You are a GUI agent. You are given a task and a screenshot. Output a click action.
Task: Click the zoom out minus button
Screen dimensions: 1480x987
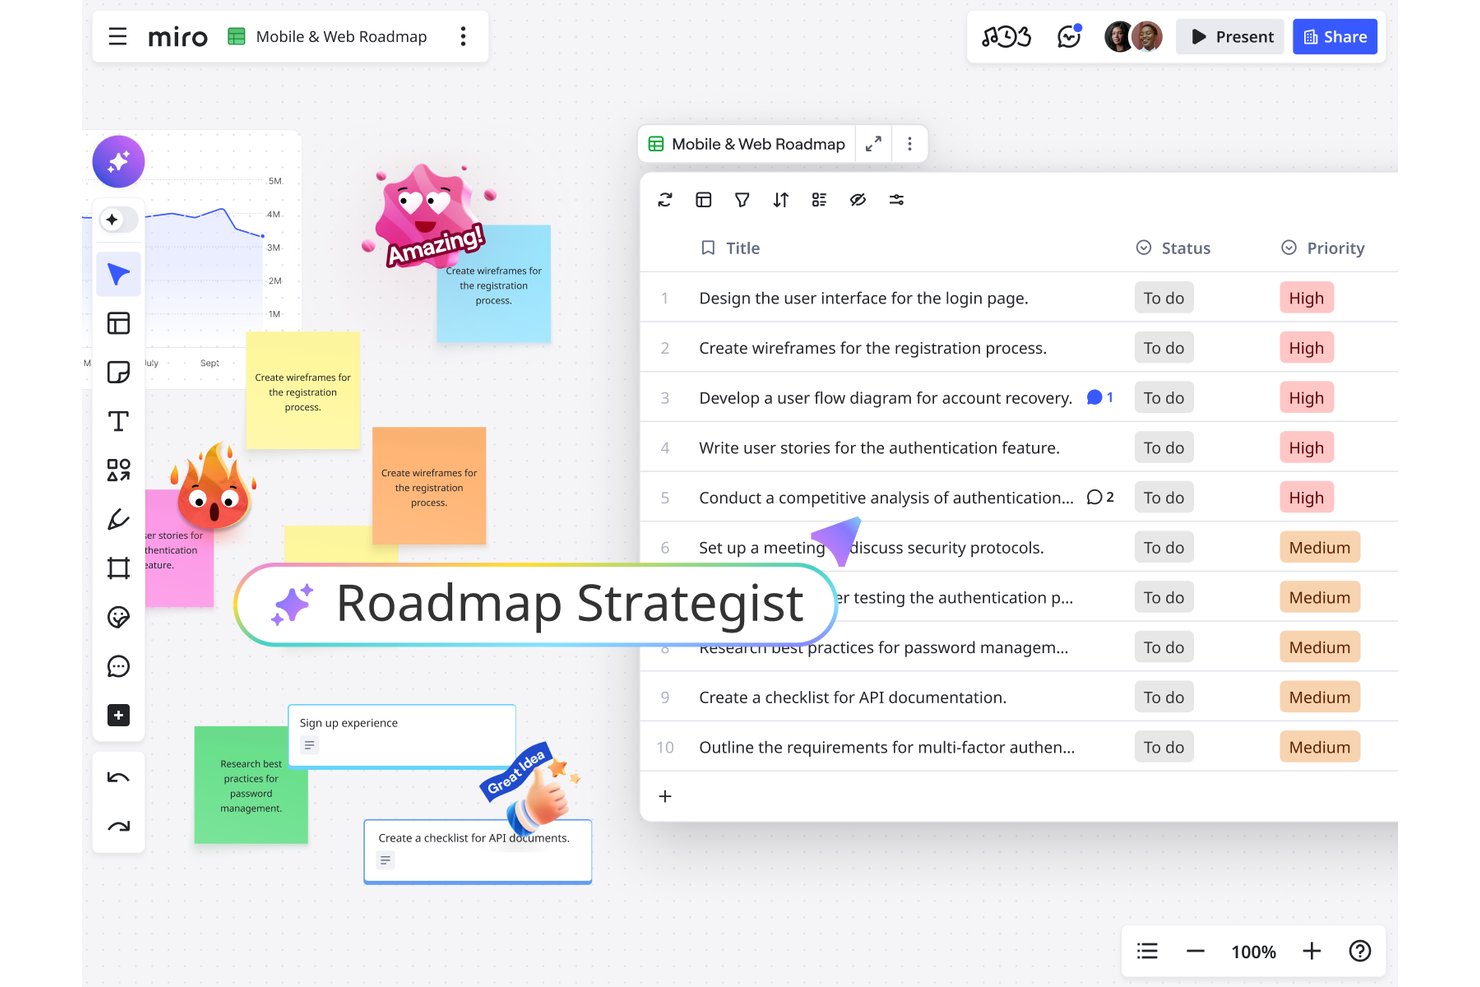(1195, 951)
